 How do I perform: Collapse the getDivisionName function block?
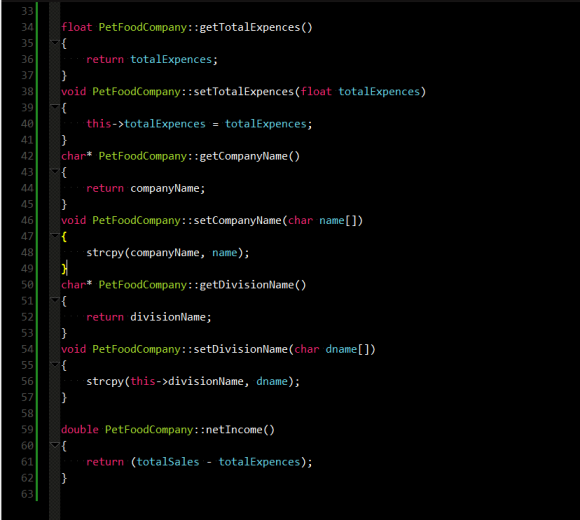pos(54,300)
